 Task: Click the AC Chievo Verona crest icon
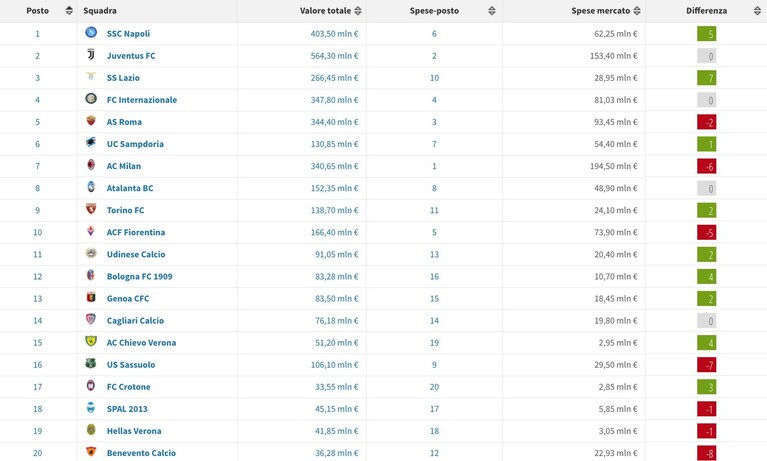coord(91,341)
